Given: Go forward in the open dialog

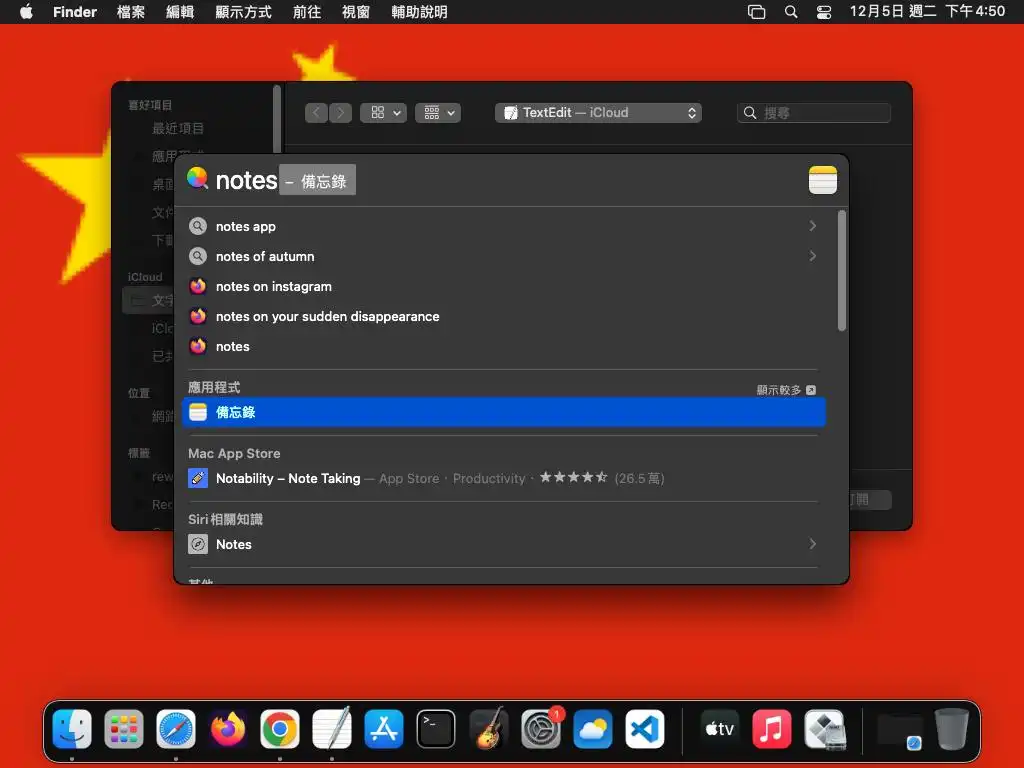Looking at the screenshot, I should (x=340, y=113).
